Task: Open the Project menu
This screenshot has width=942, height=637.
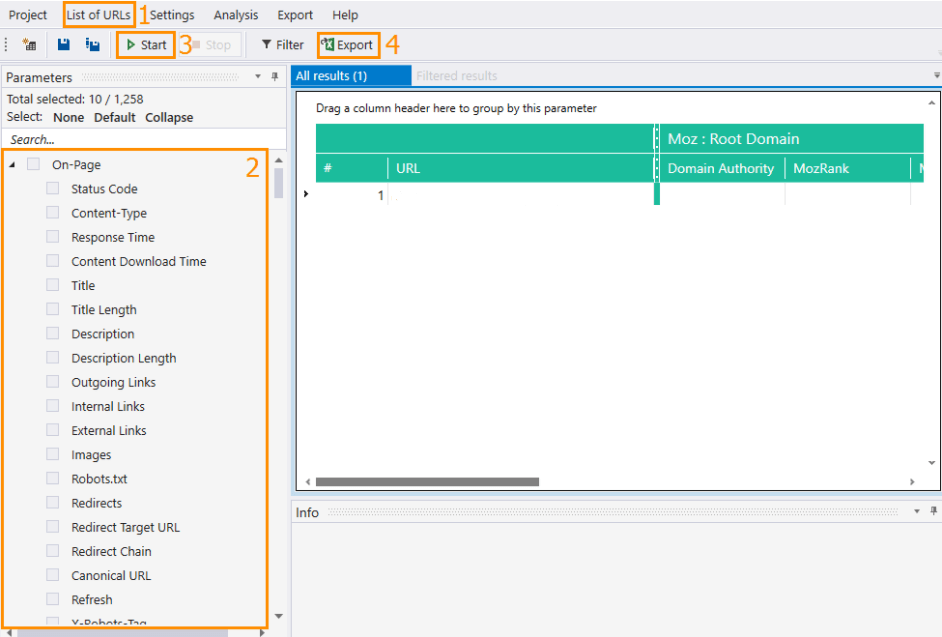Action: (28, 15)
